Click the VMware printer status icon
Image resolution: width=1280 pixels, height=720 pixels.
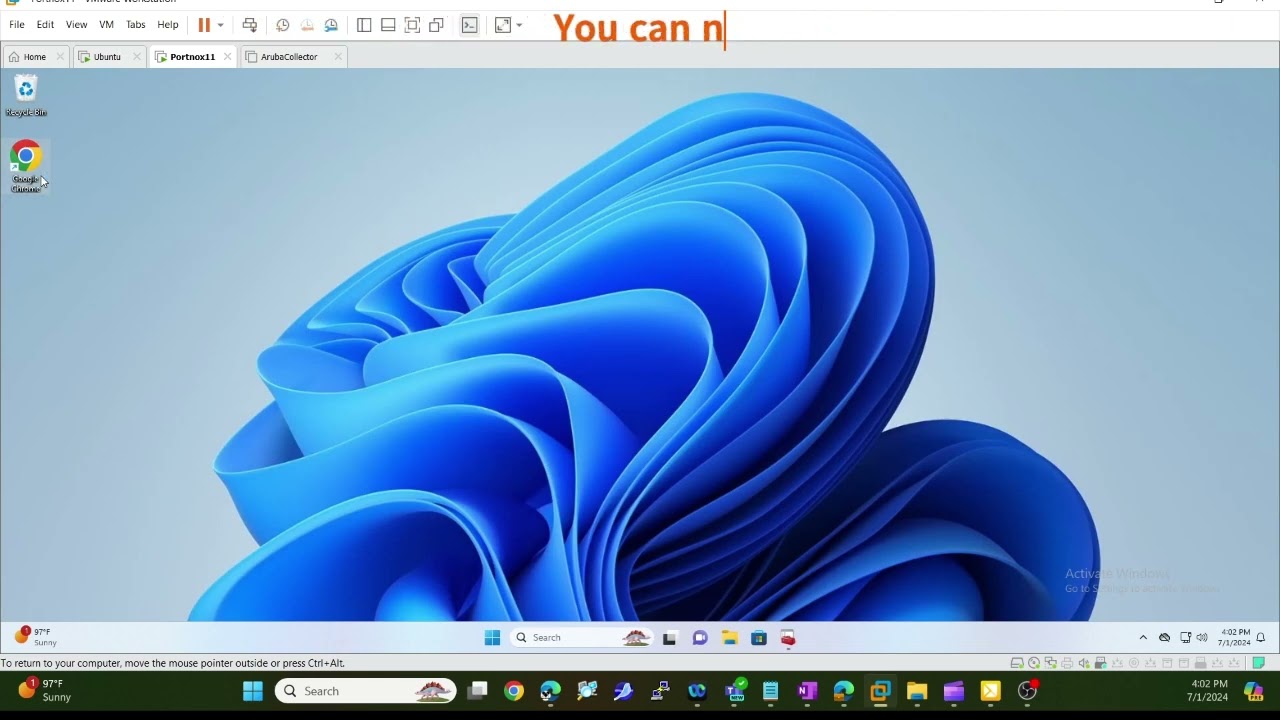[x=1068, y=663]
